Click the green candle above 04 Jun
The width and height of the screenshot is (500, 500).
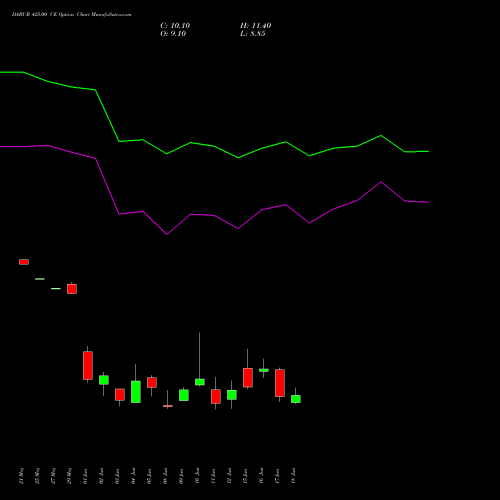pos(136,392)
